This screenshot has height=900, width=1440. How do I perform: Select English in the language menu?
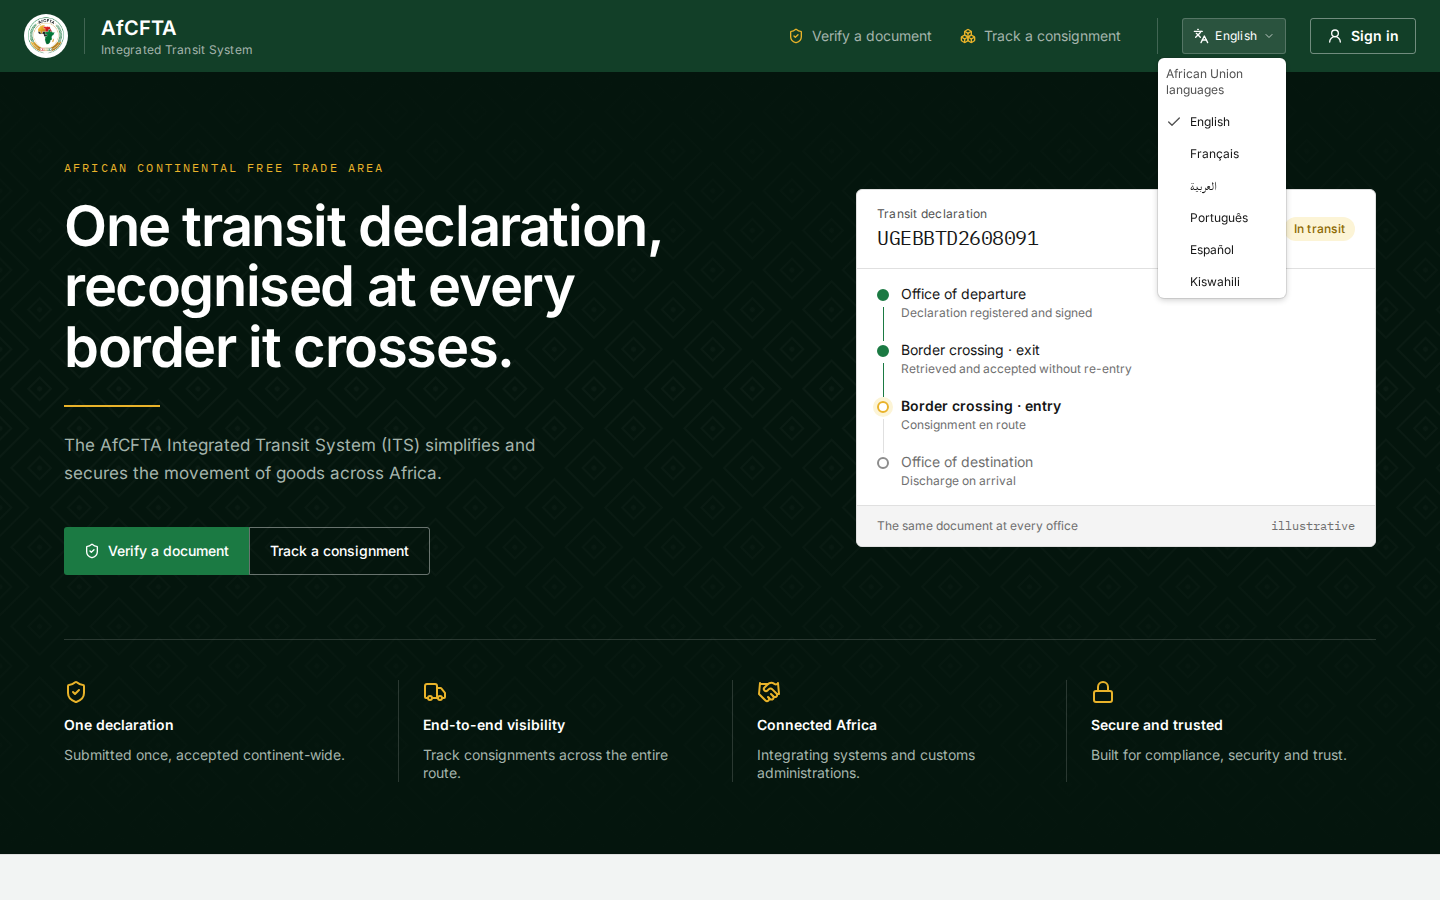point(1222,122)
